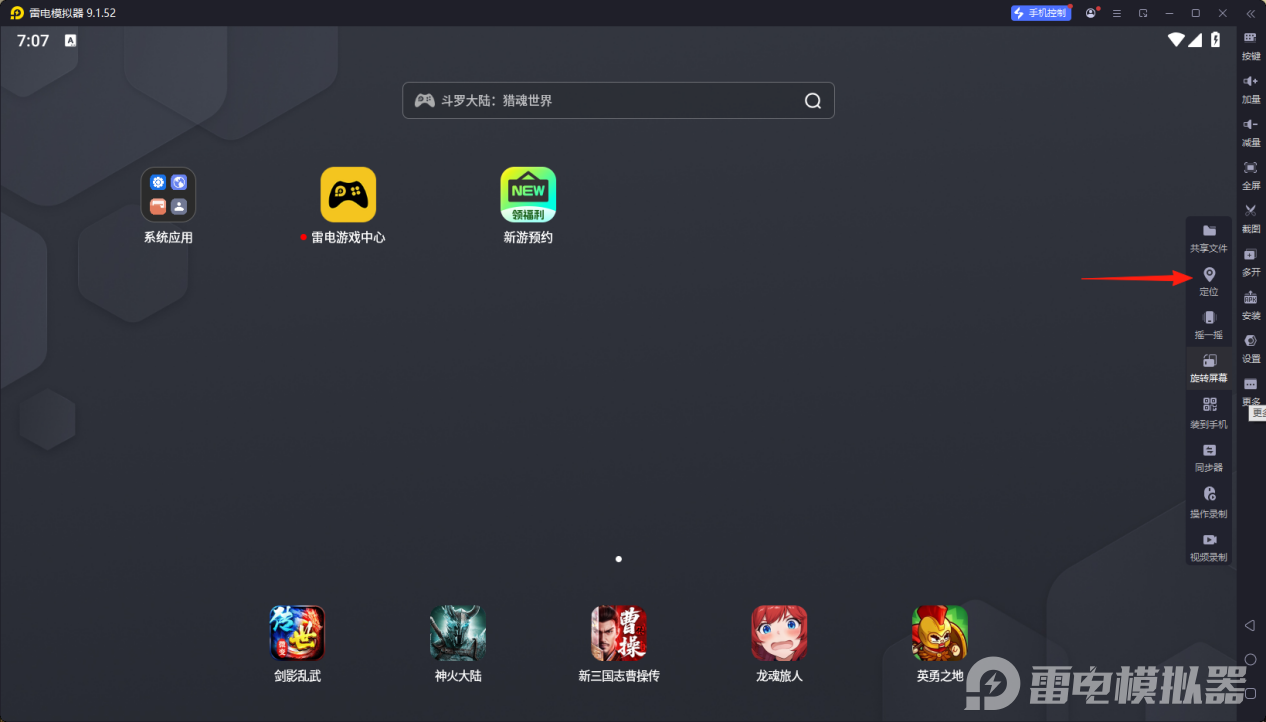Open the 定位 (location) tool

click(1208, 281)
